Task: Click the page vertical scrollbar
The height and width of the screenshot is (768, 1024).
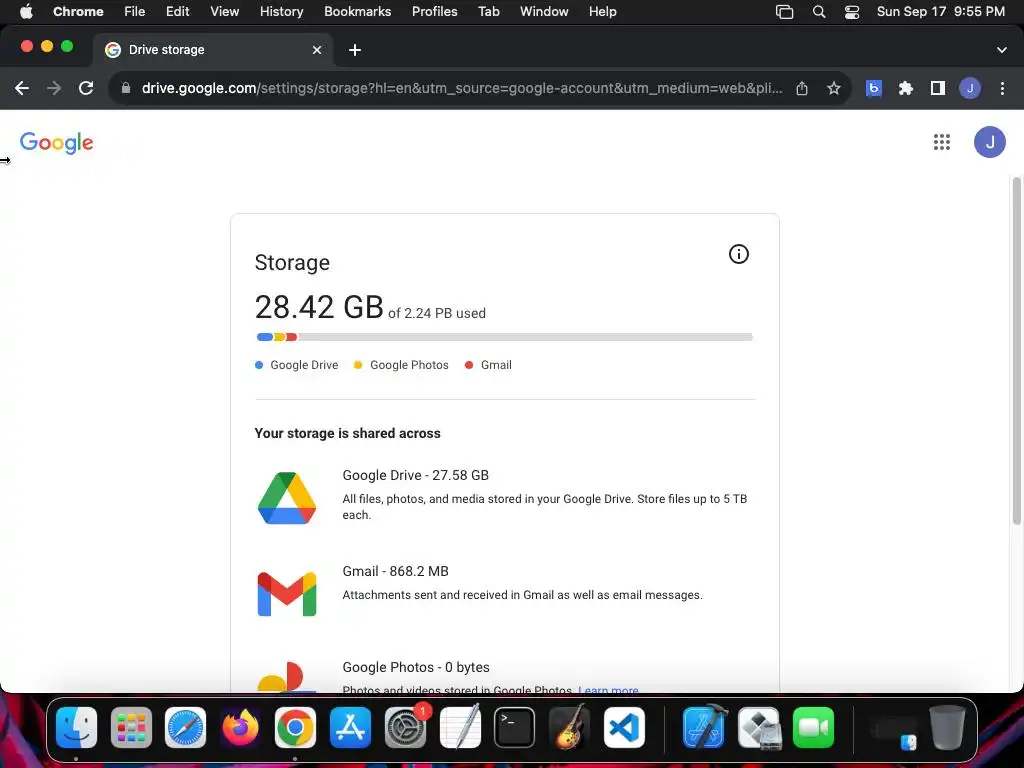Action: tap(1016, 350)
